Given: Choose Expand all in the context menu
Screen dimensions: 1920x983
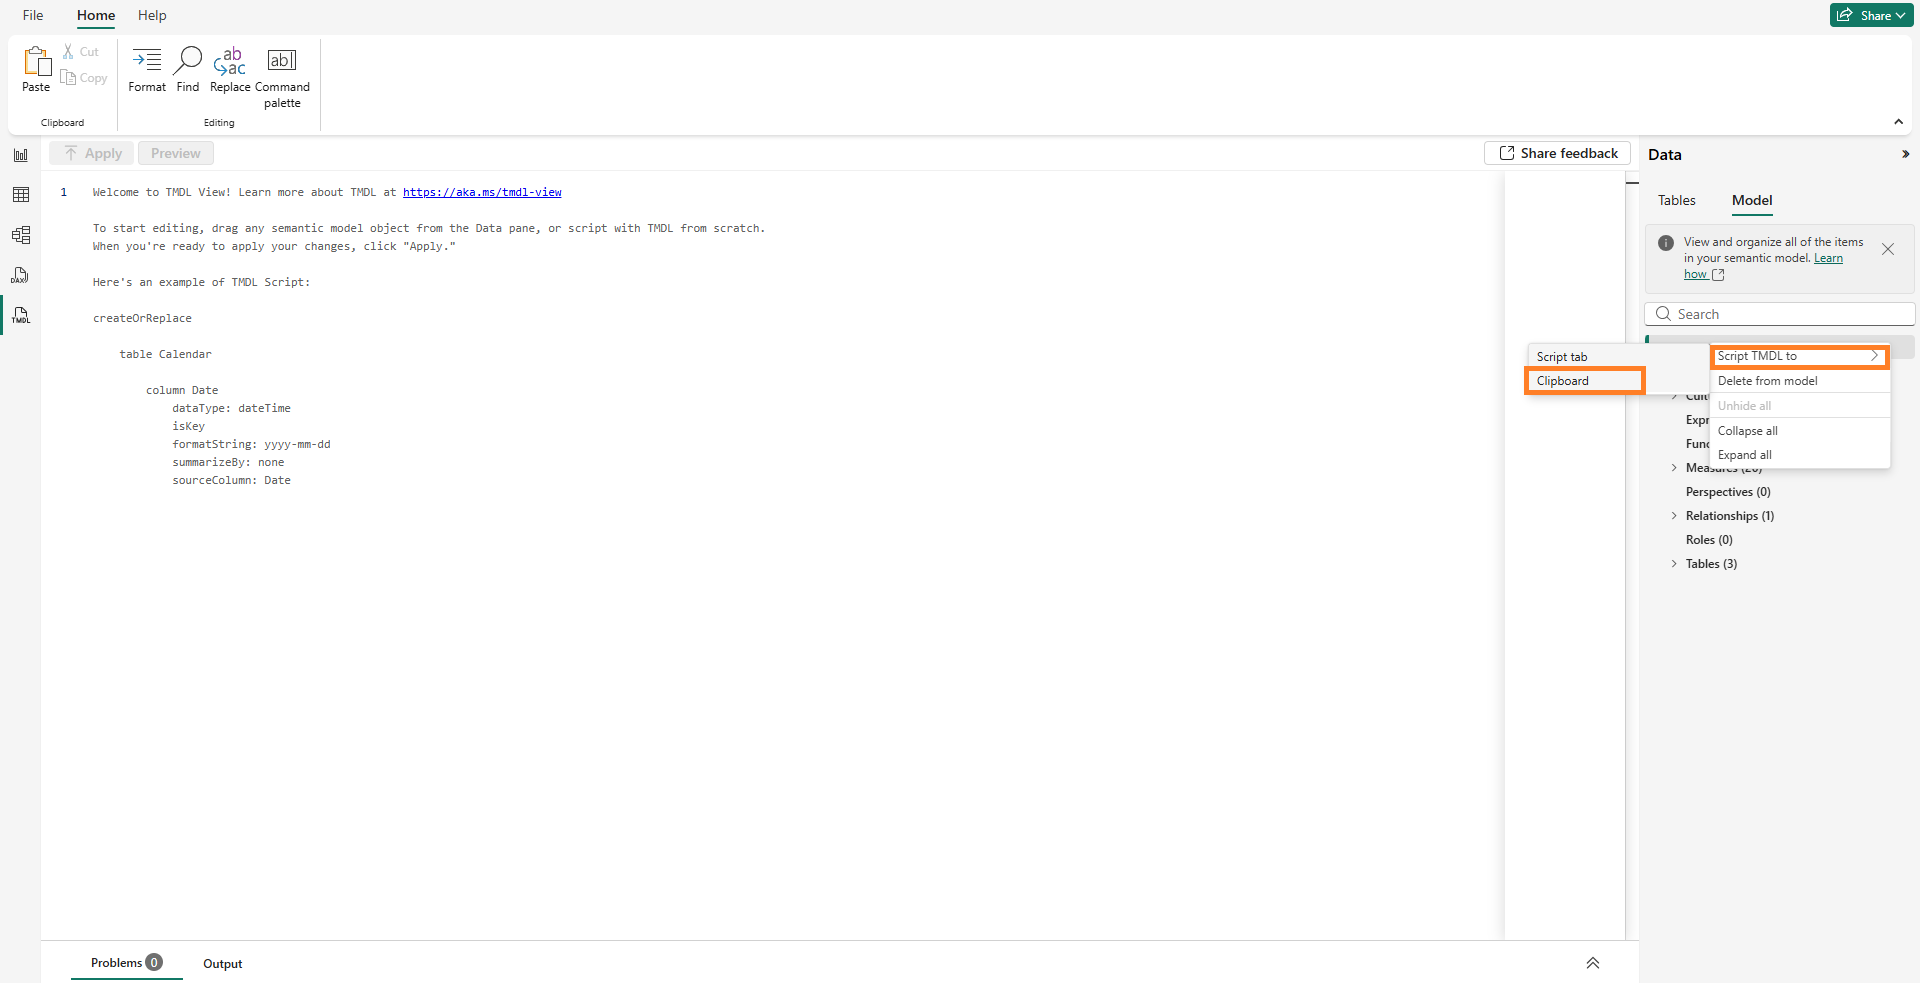Looking at the screenshot, I should coord(1800,455).
